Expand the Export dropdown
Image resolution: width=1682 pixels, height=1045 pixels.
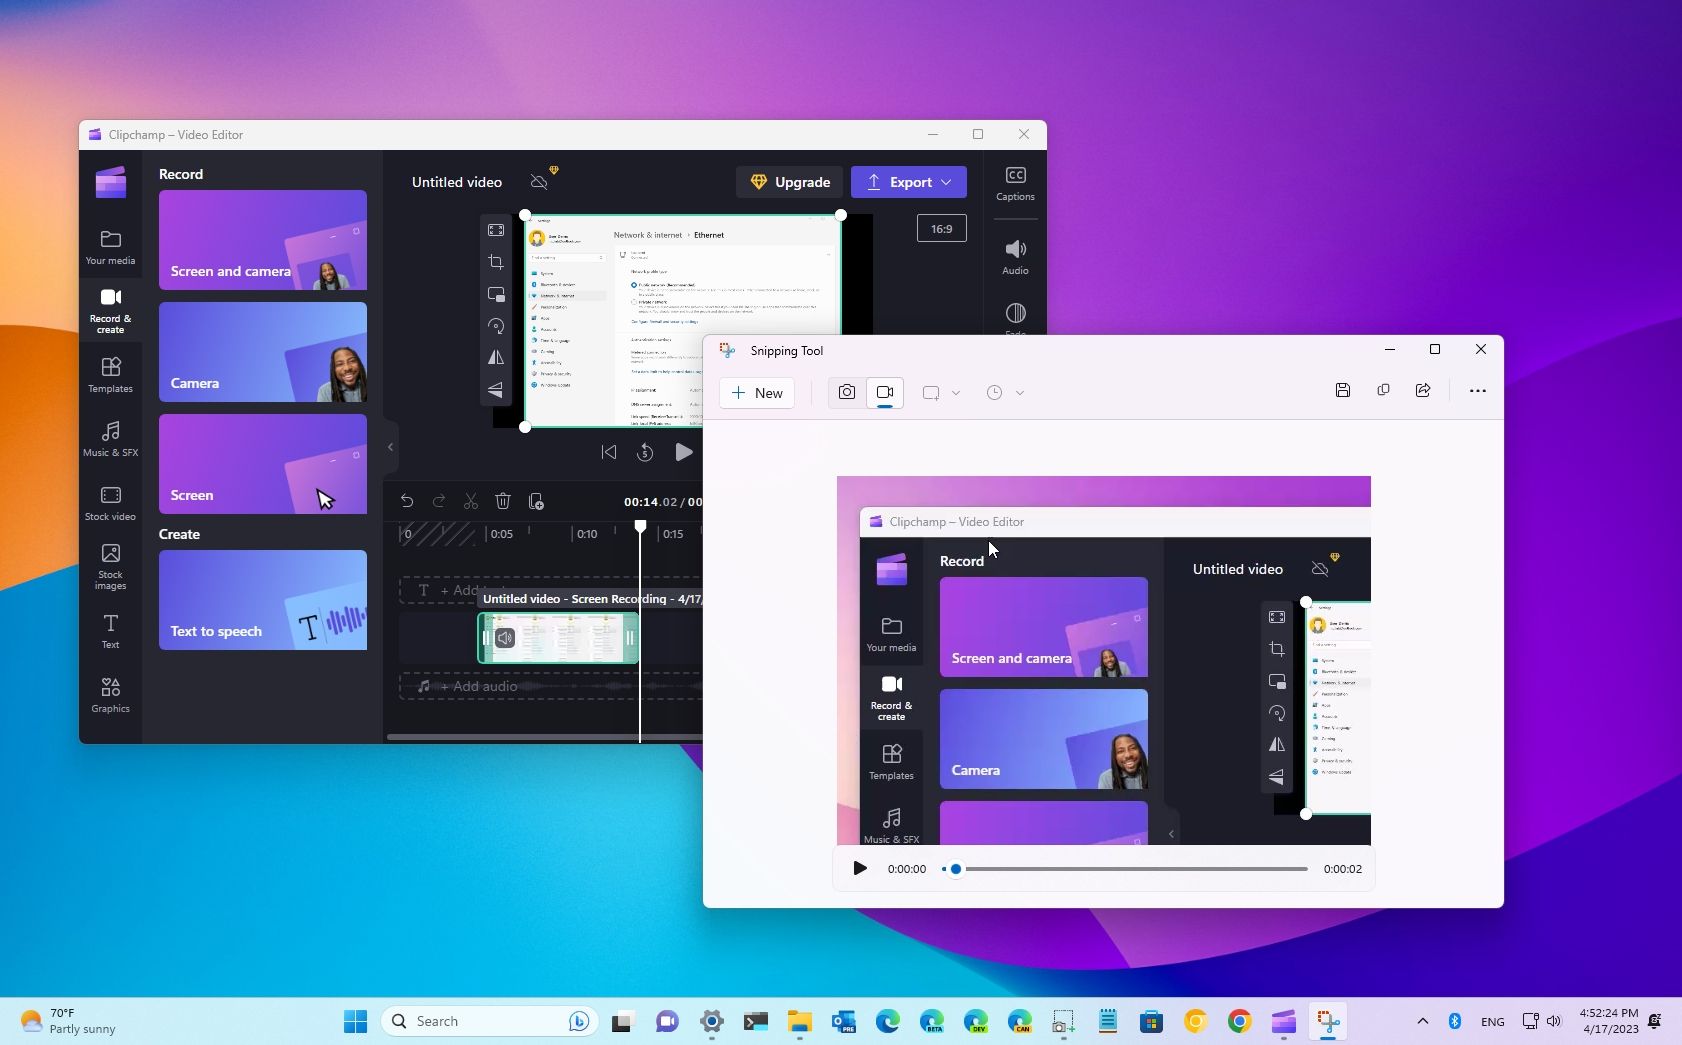tap(944, 182)
